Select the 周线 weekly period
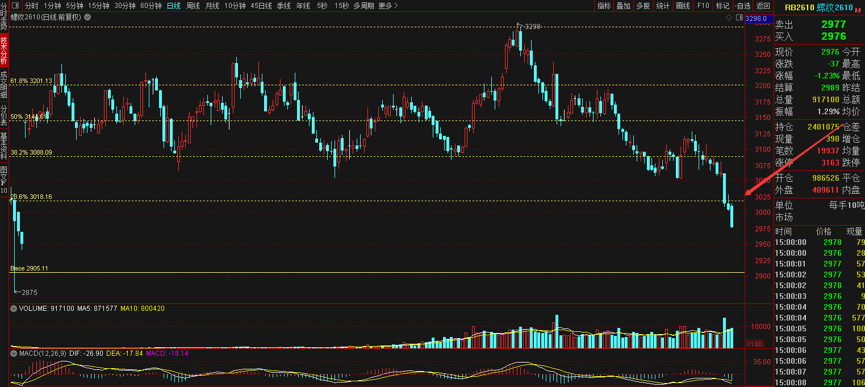 click(x=193, y=6)
